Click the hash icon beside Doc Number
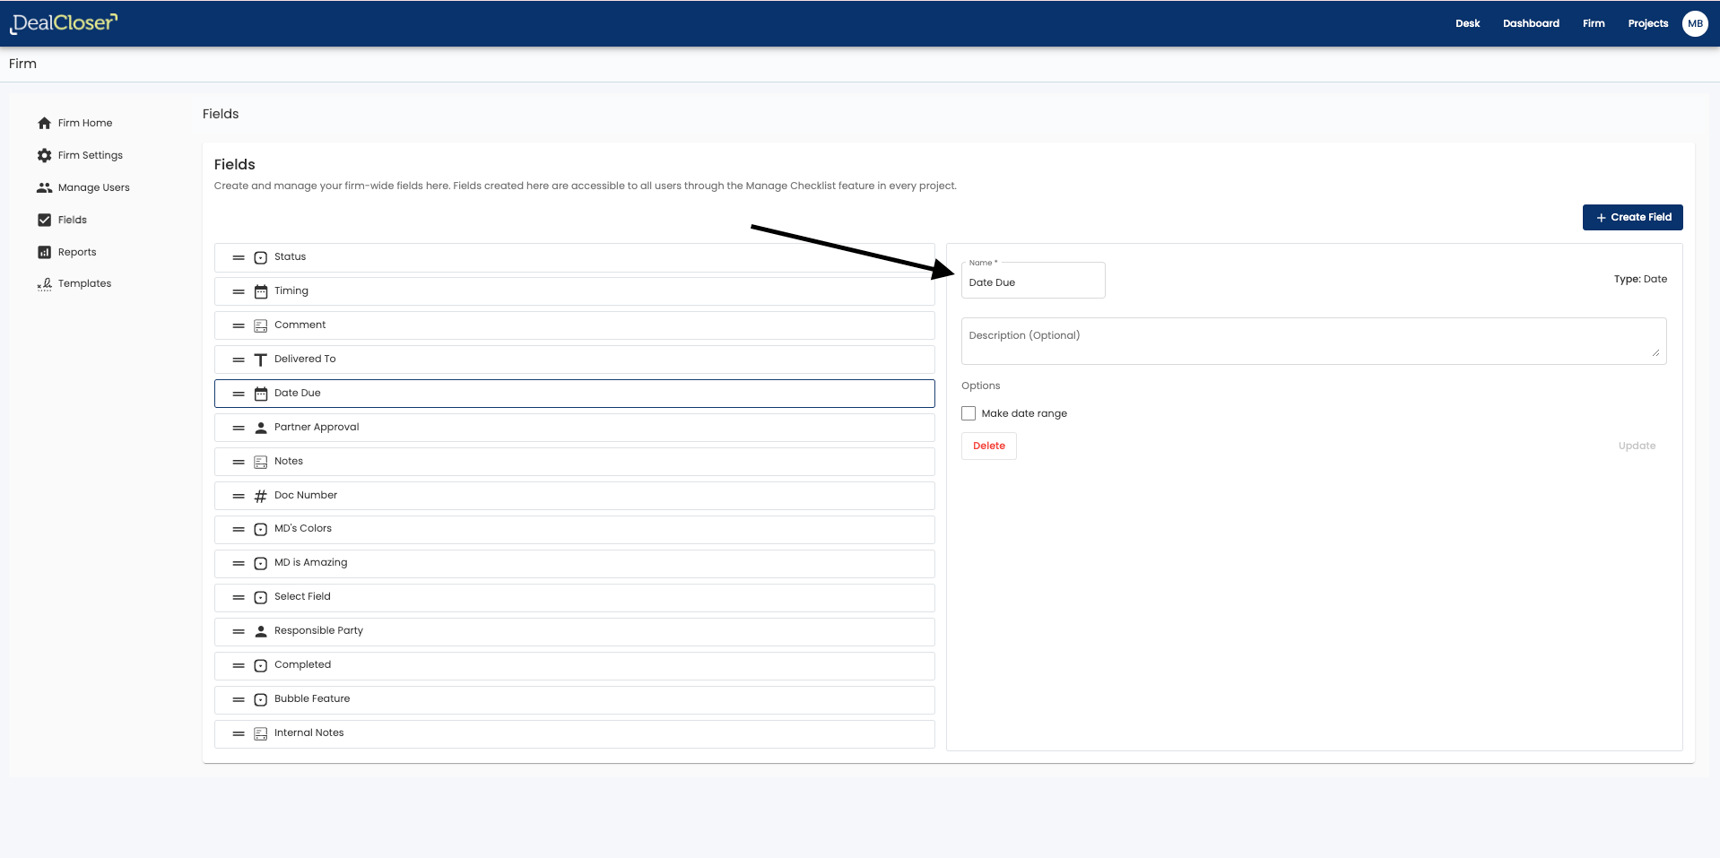Image resolution: width=1720 pixels, height=858 pixels. click(x=260, y=495)
